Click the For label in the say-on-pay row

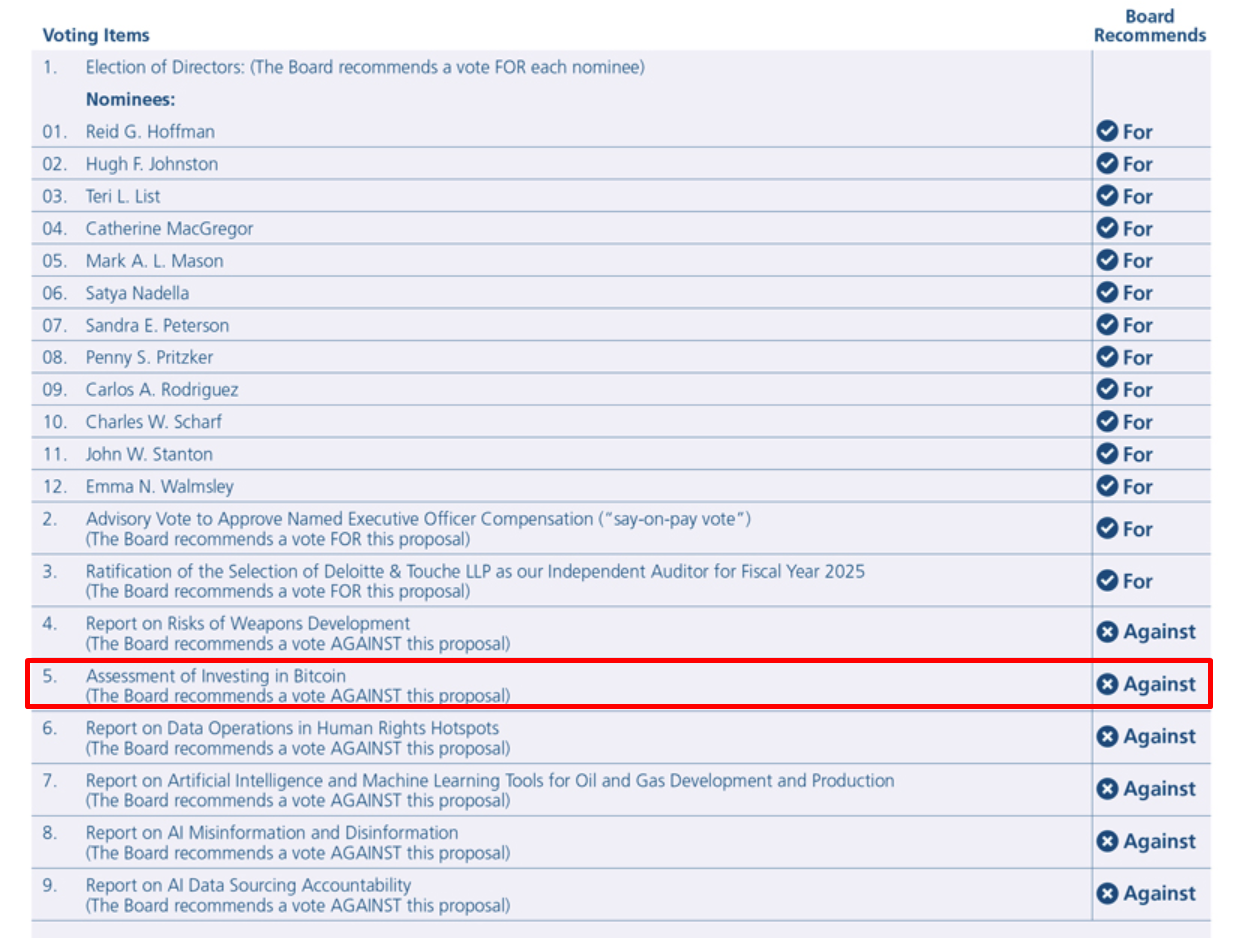tap(1138, 528)
